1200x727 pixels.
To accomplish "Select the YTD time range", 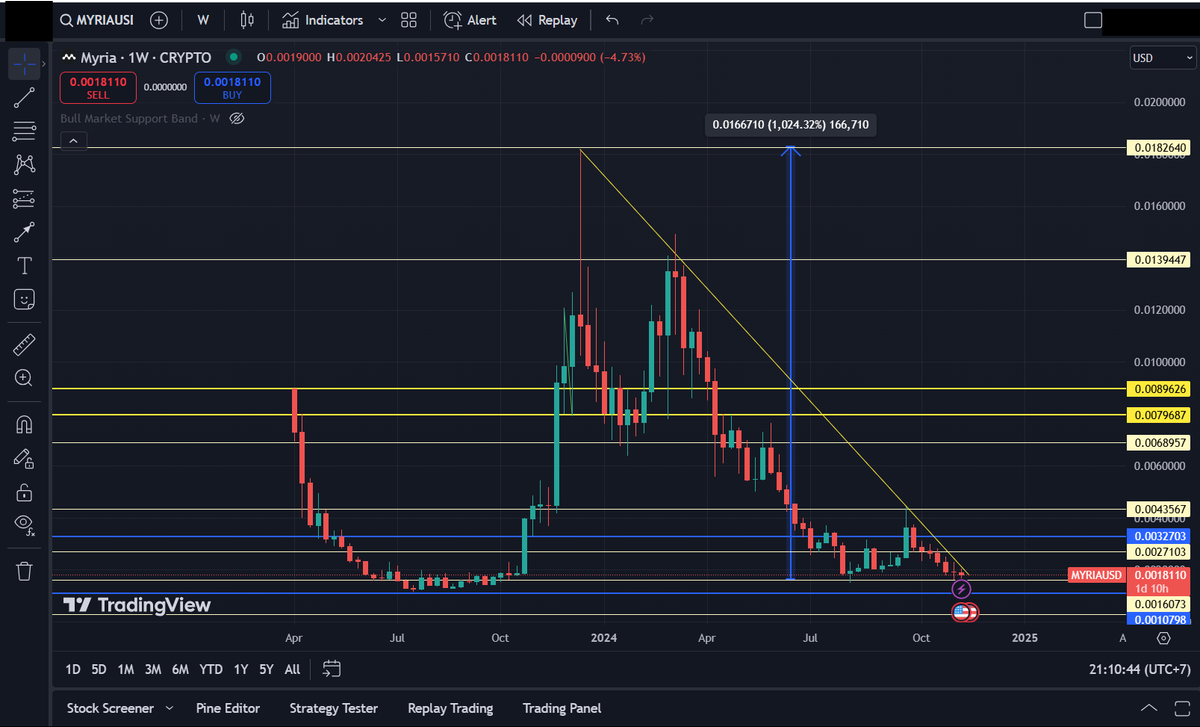I will [x=211, y=668].
